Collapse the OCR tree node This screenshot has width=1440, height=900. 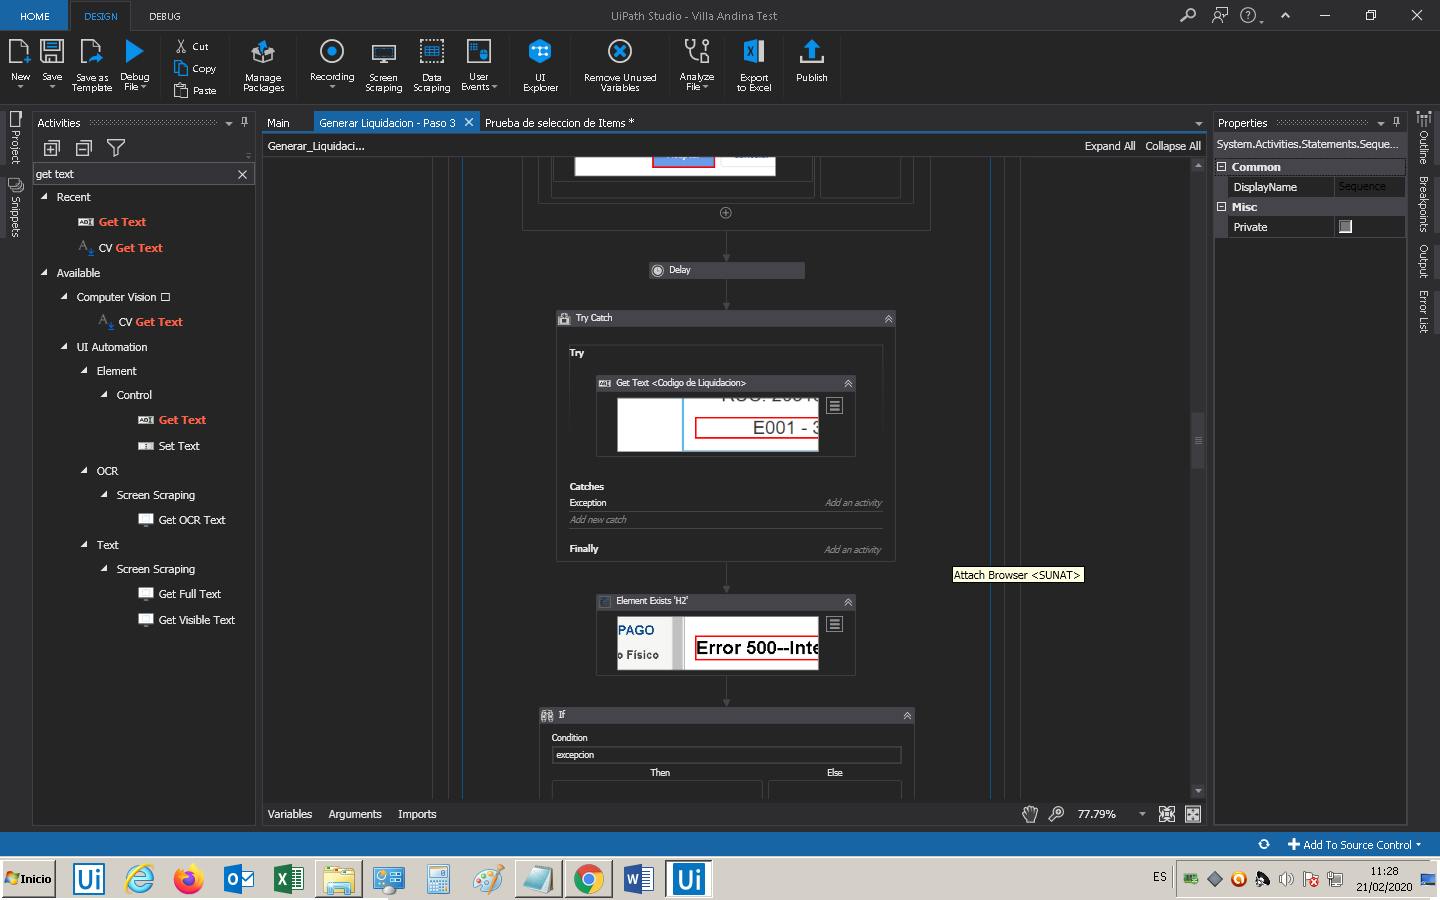coord(84,470)
